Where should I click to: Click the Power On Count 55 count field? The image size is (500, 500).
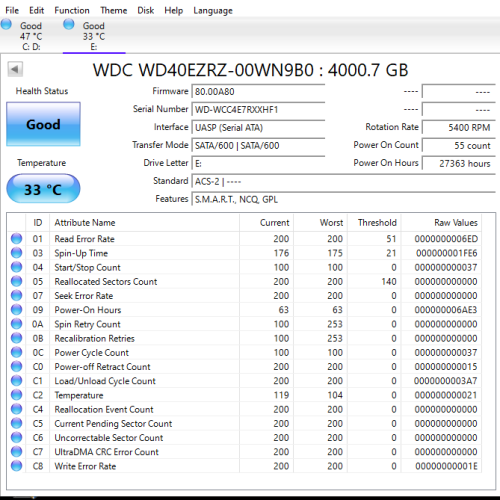click(x=459, y=145)
